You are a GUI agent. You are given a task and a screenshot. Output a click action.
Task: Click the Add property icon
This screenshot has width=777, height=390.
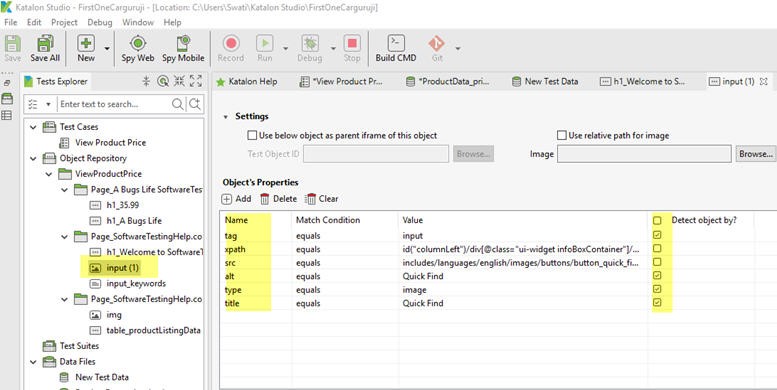[x=226, y=199]
